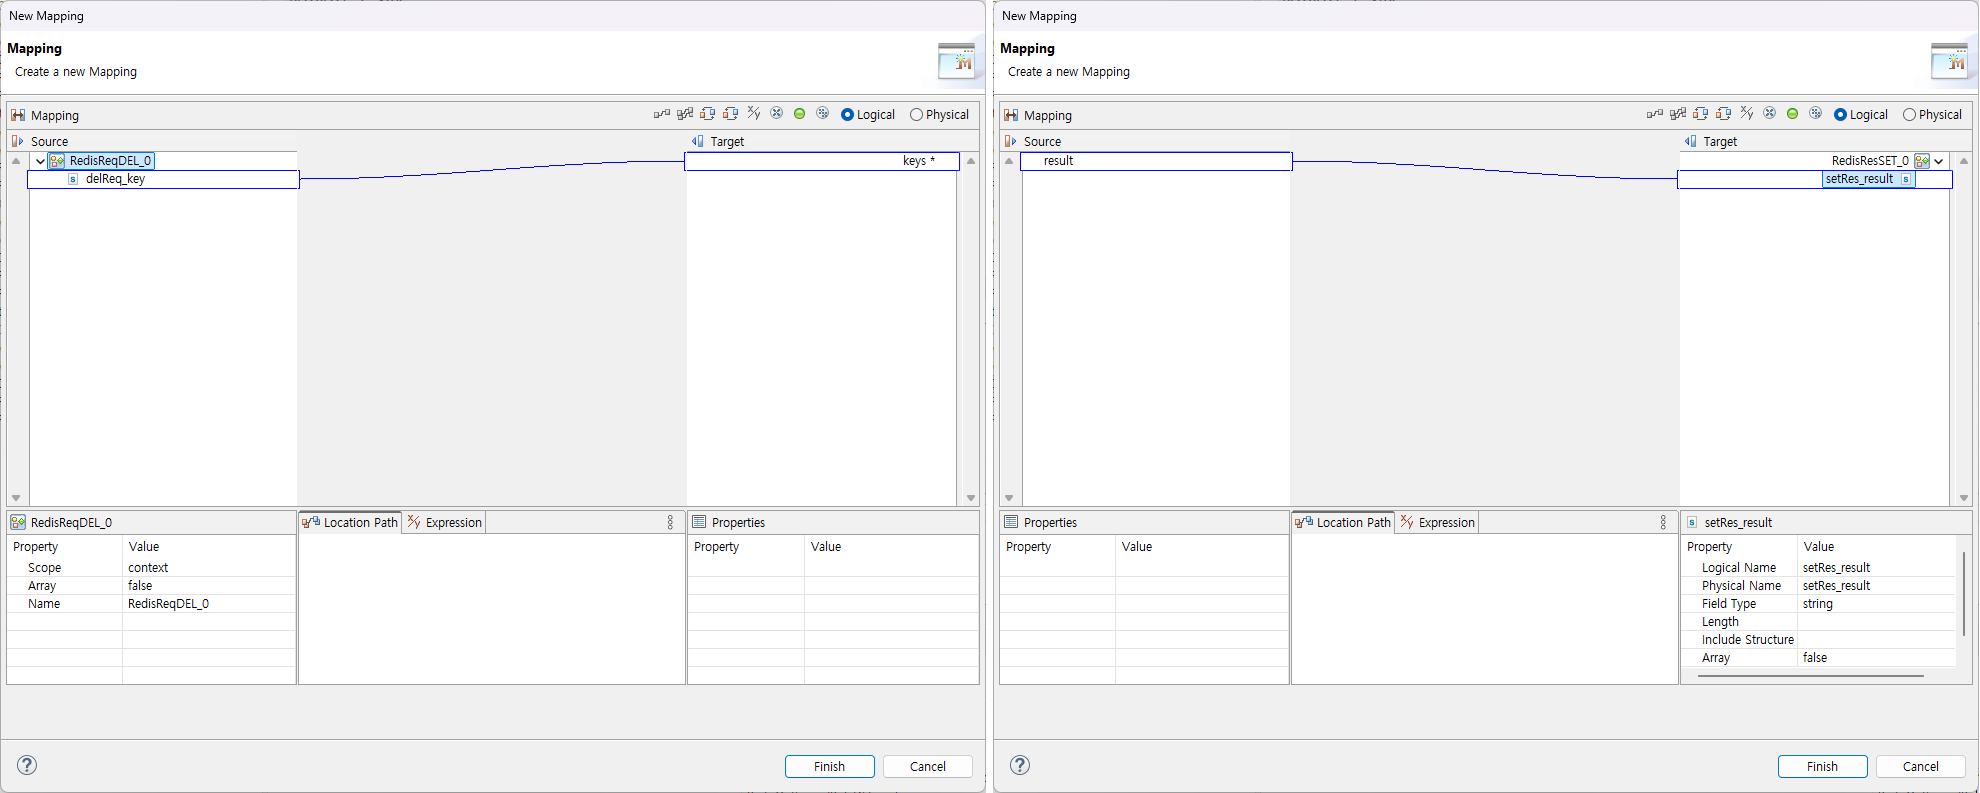This screenshot has height=793, width=1980.
Task: Click the RedisReqDEL_0 structure icon in Source tree
Action: [x=57, y=161]
